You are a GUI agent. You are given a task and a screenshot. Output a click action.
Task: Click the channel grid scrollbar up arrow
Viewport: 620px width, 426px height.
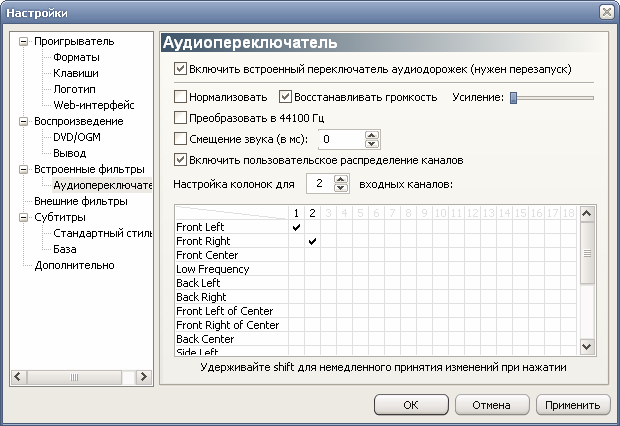click(587, 214)
